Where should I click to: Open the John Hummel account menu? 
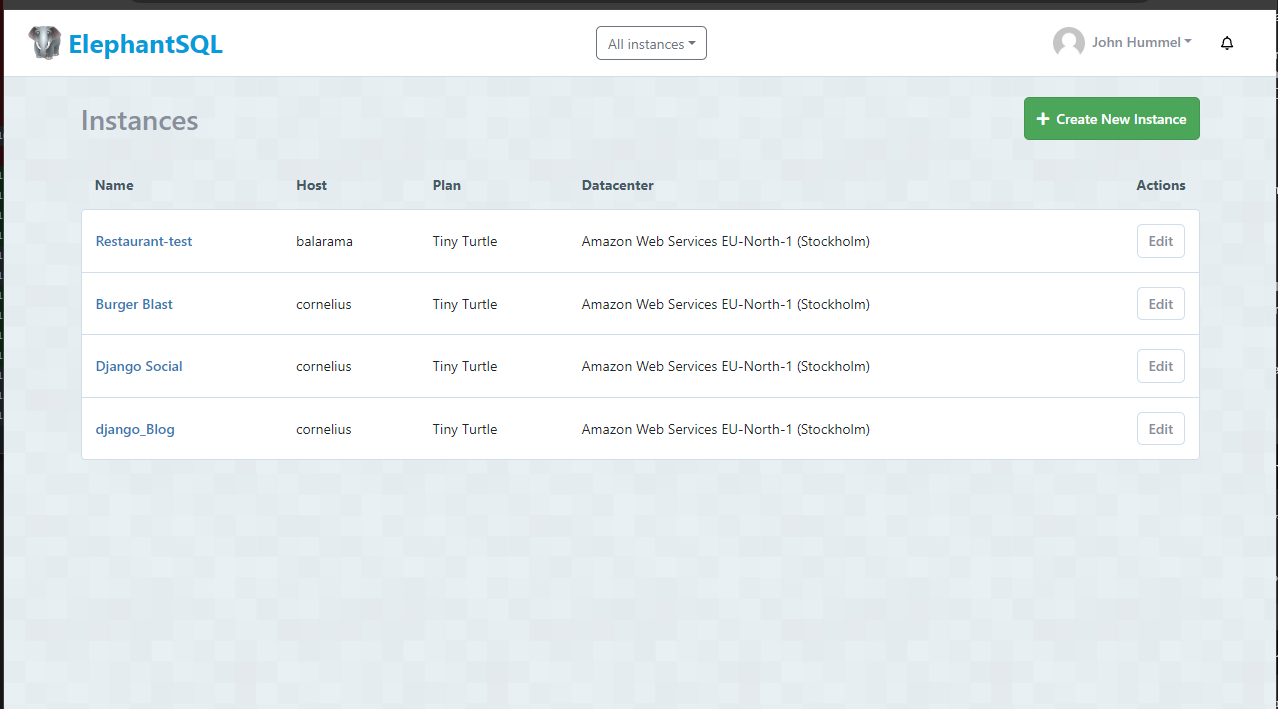point(1142,43)
